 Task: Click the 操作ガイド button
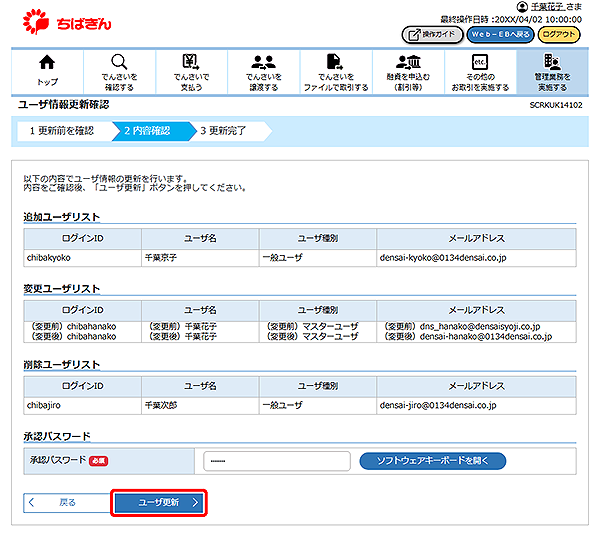coord(431,35)
